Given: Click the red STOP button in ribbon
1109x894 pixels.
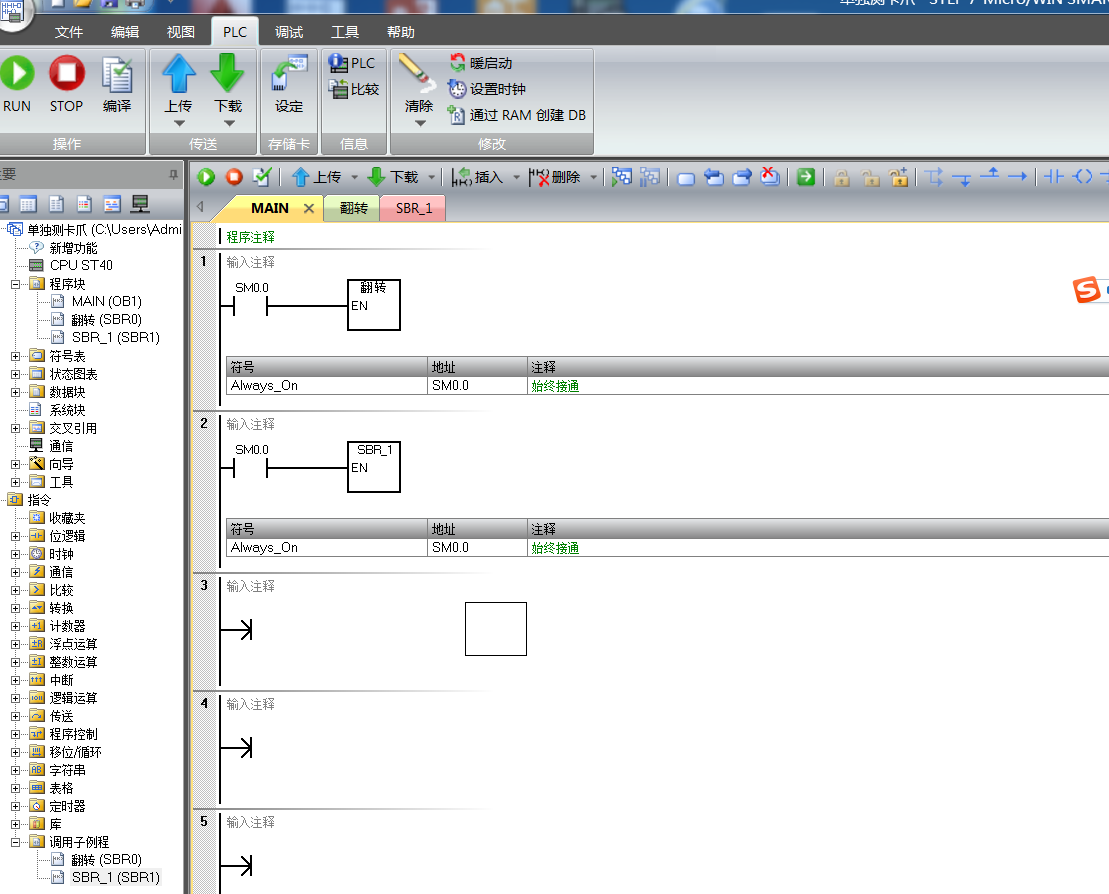Looking at the screenshot, I should (x=67, y=75).
